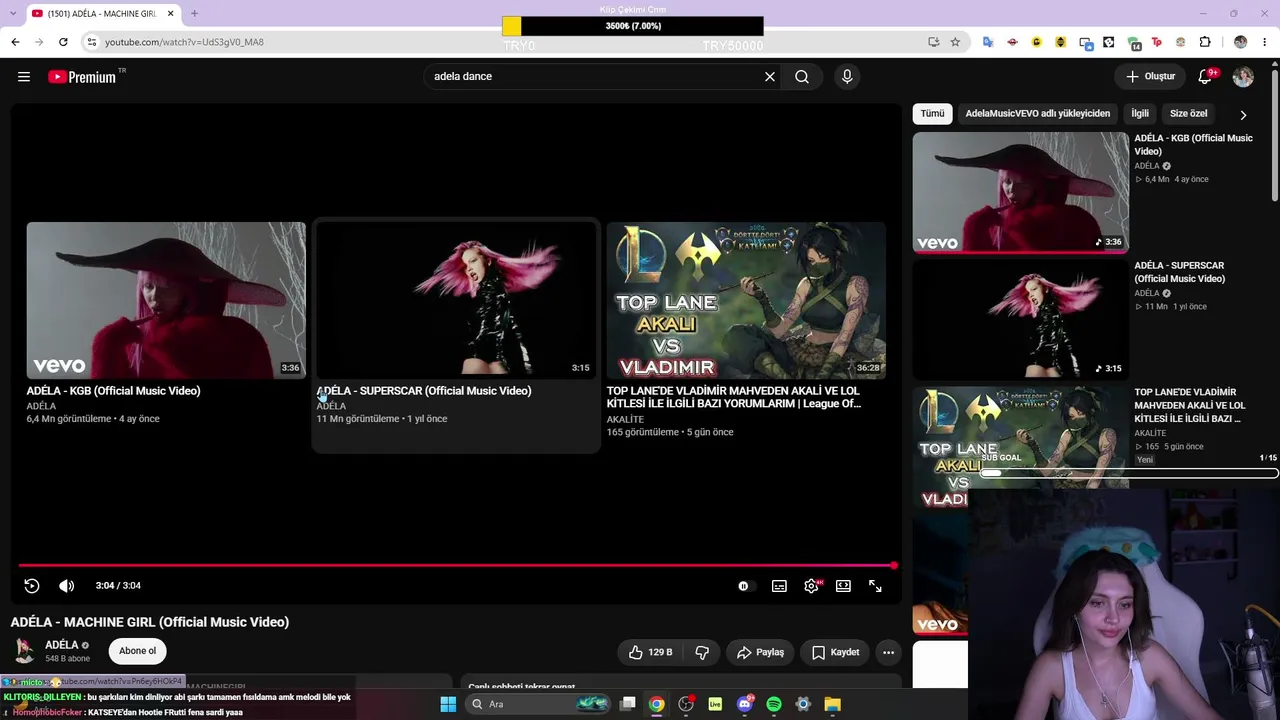Click the taskbar Ara search box
The width and height of the screenshot is (1280, 720).
point(539,704)
